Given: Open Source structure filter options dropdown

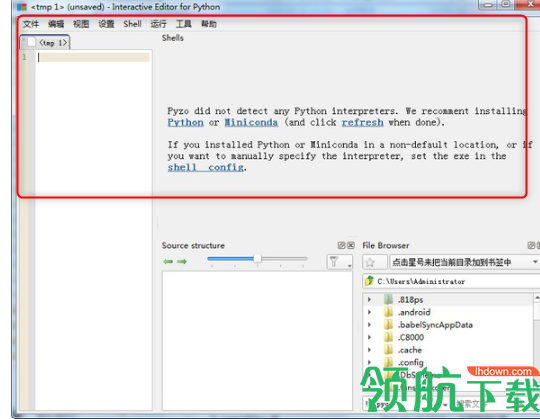Looking at the screenshot, I should (339, 262).
